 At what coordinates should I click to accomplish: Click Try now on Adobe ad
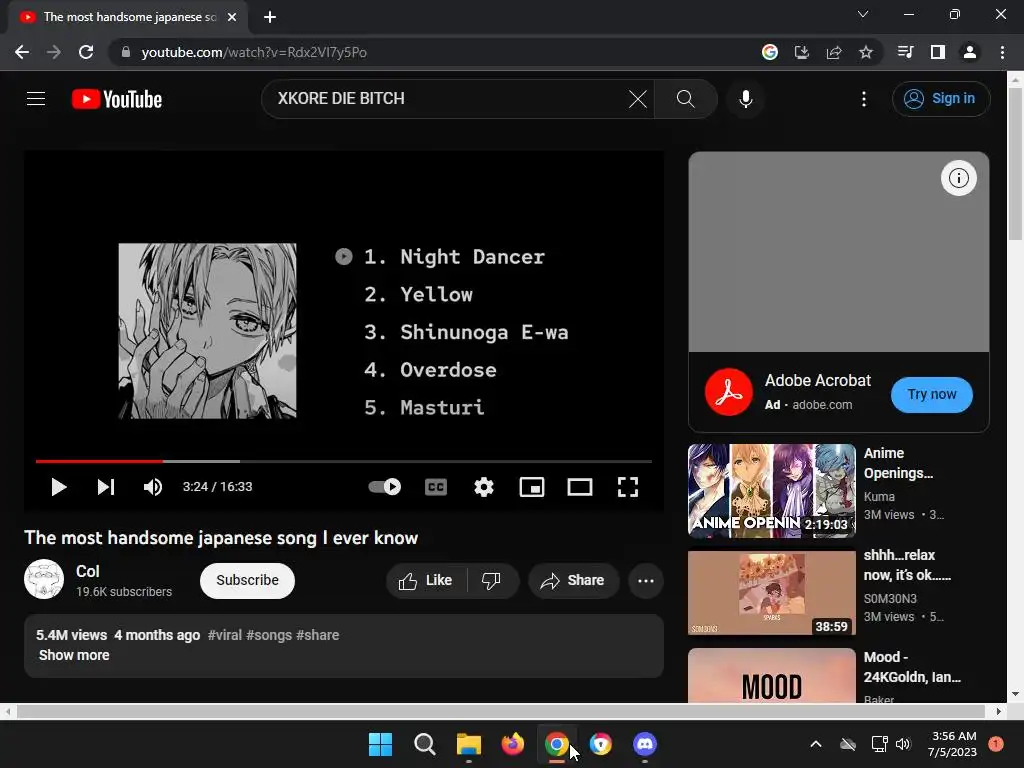click(932, 394)
